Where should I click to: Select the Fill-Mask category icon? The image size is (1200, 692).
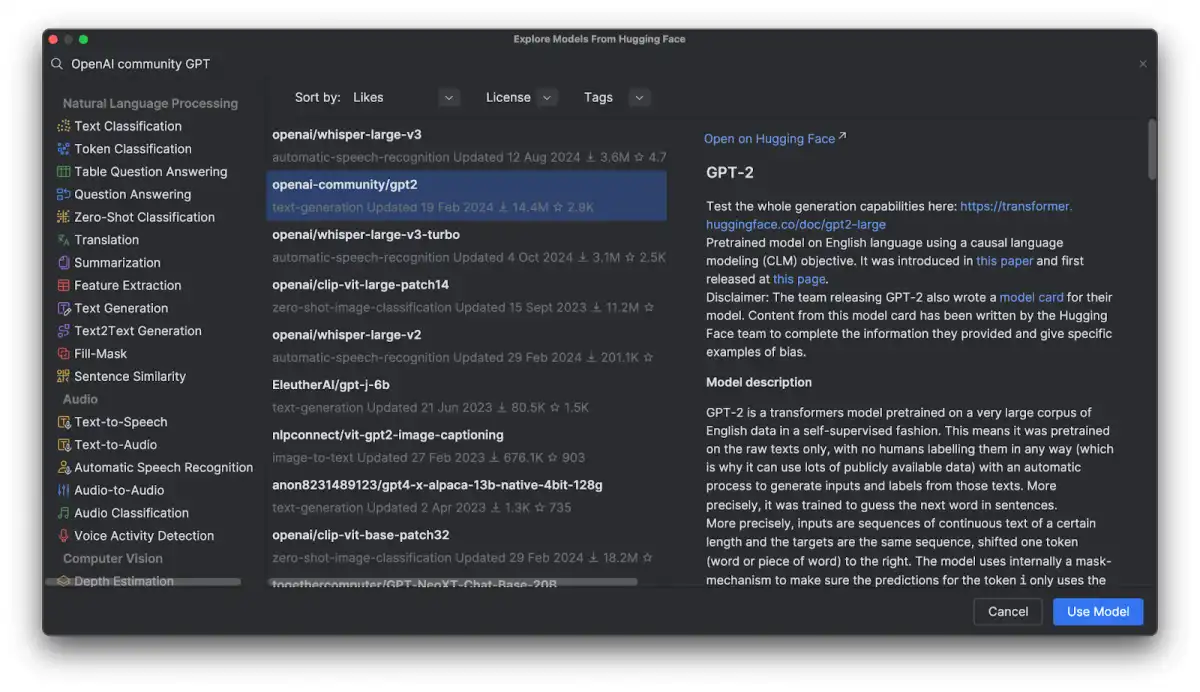64,354
